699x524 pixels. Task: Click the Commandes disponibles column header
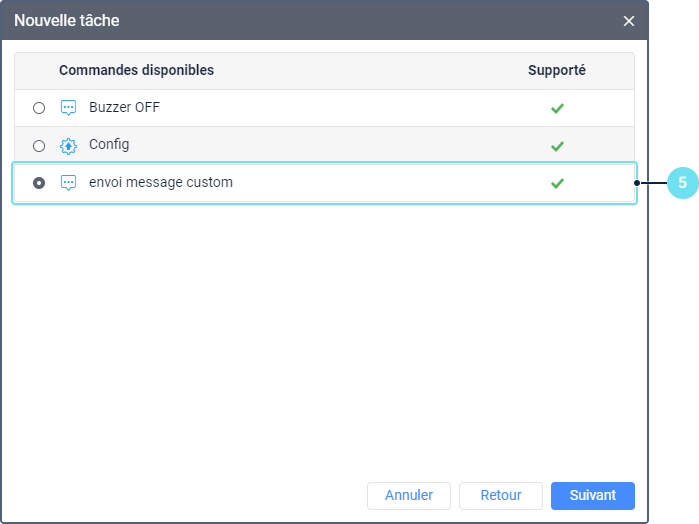pos(136,70)
